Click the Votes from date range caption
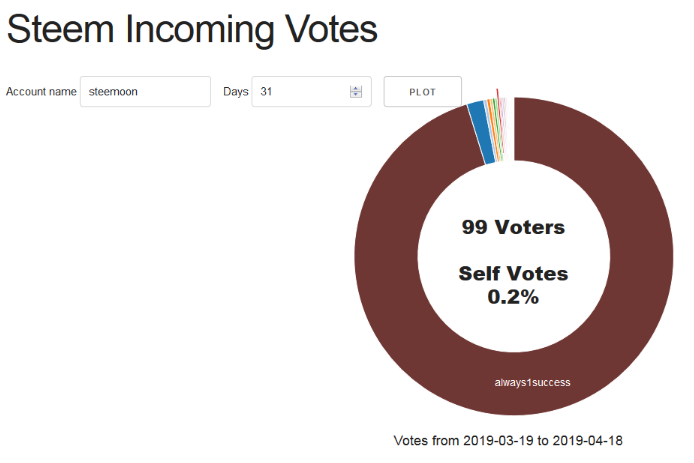694x463 pixels. 508,441
